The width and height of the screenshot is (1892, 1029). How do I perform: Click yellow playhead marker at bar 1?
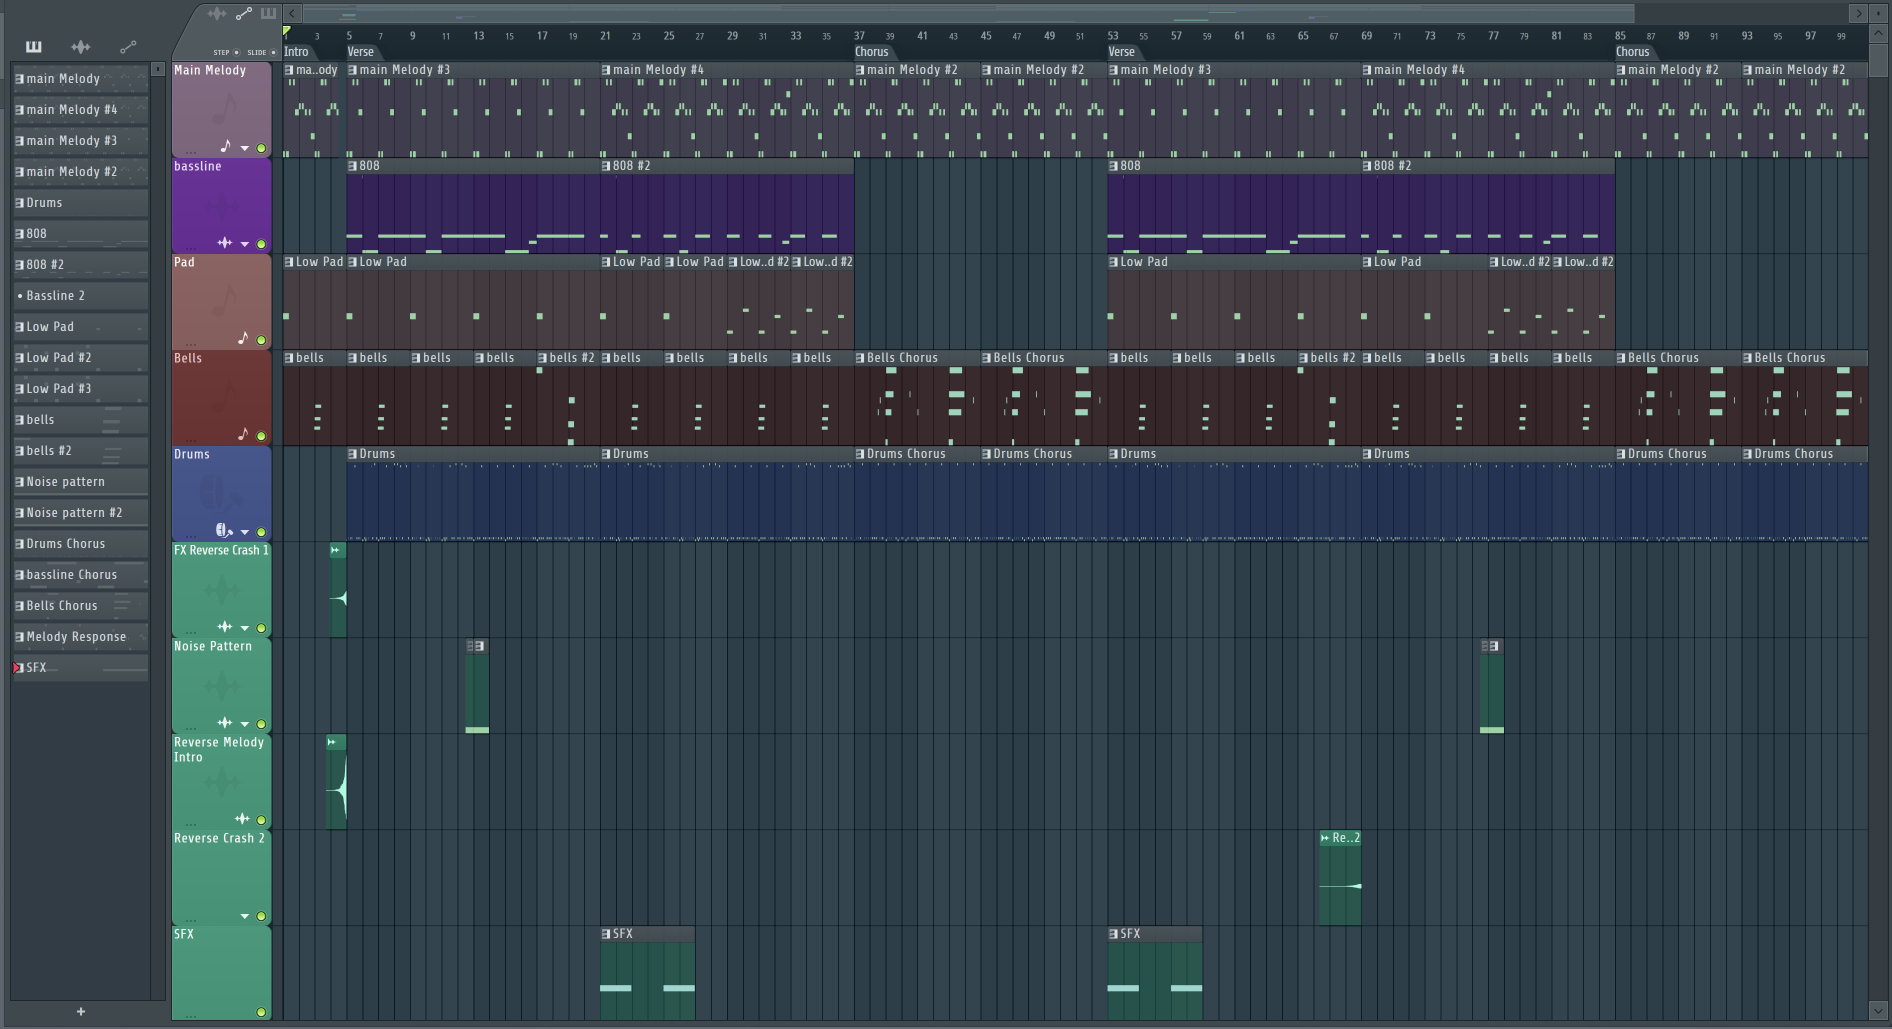[287, 32]
